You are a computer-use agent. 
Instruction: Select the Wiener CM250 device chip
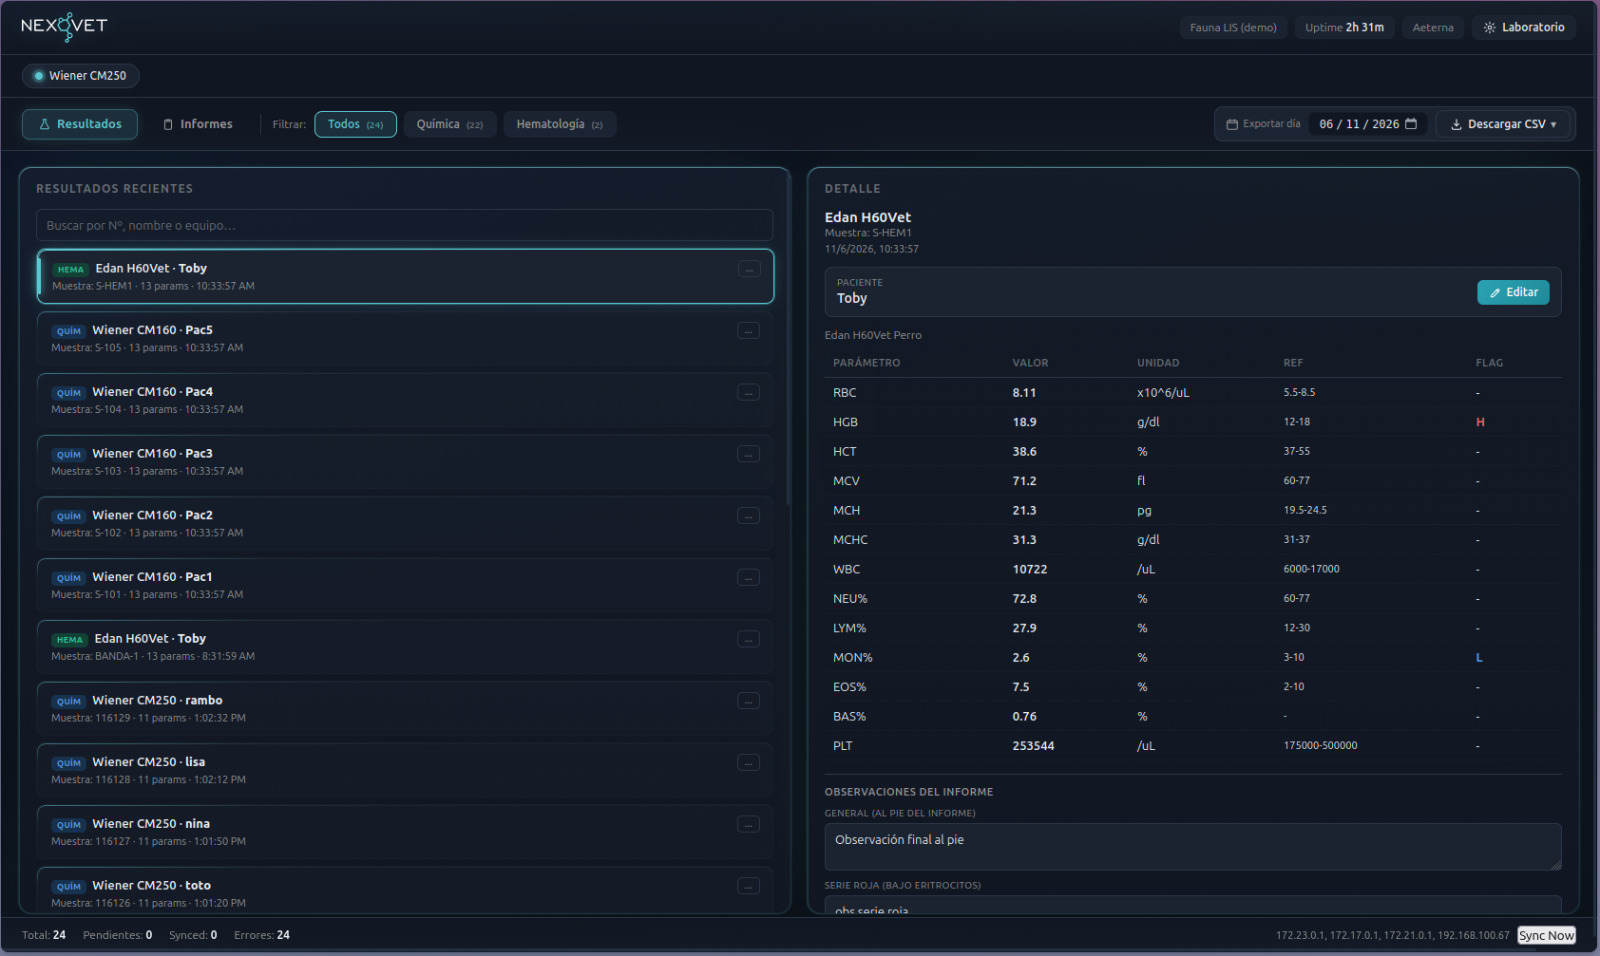80,76
